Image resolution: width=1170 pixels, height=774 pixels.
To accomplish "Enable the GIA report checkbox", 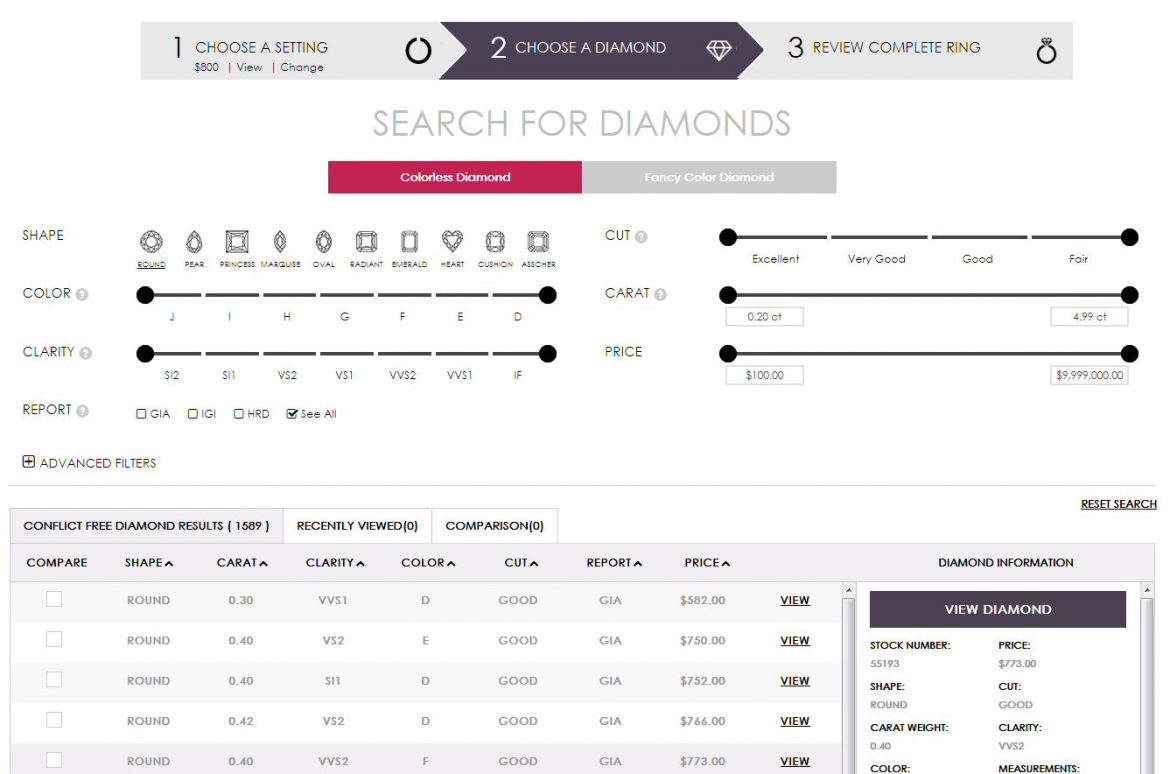I will pyautogui.click(x=140, y=413).
